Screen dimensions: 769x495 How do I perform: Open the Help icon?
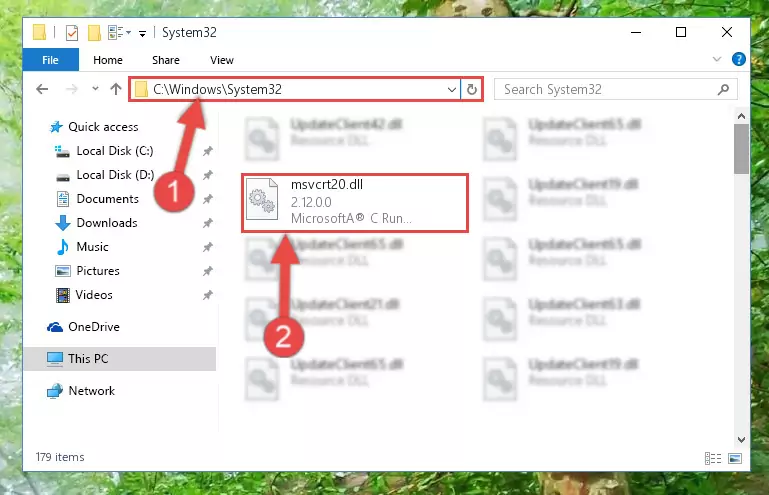tap(738, 59)
